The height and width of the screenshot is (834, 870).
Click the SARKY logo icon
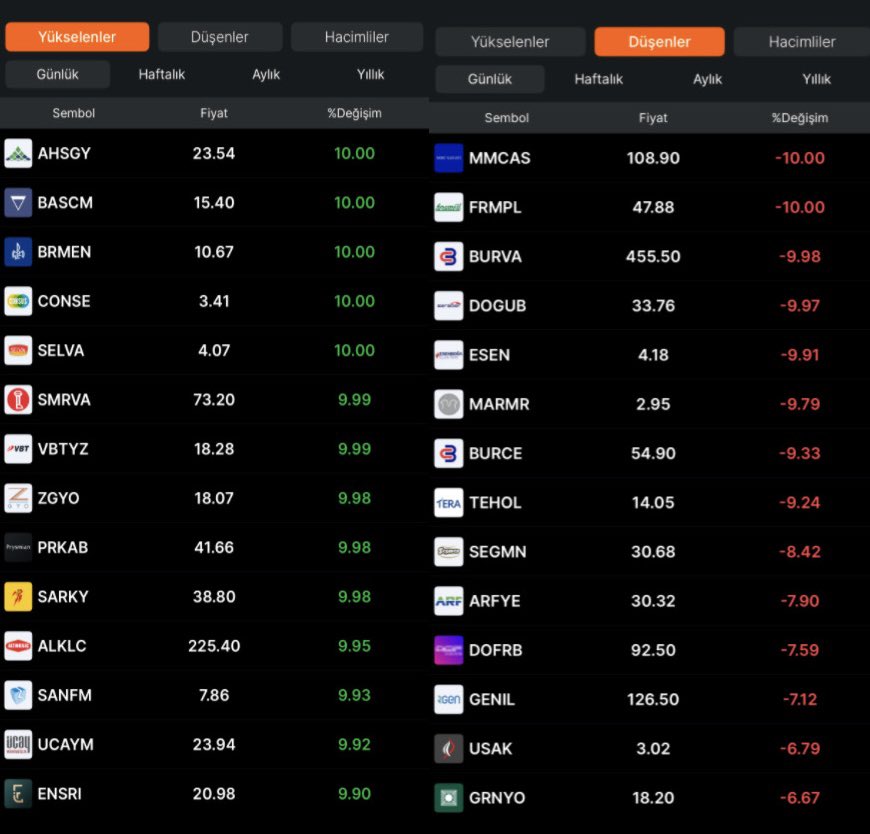[x=18, y=596]
